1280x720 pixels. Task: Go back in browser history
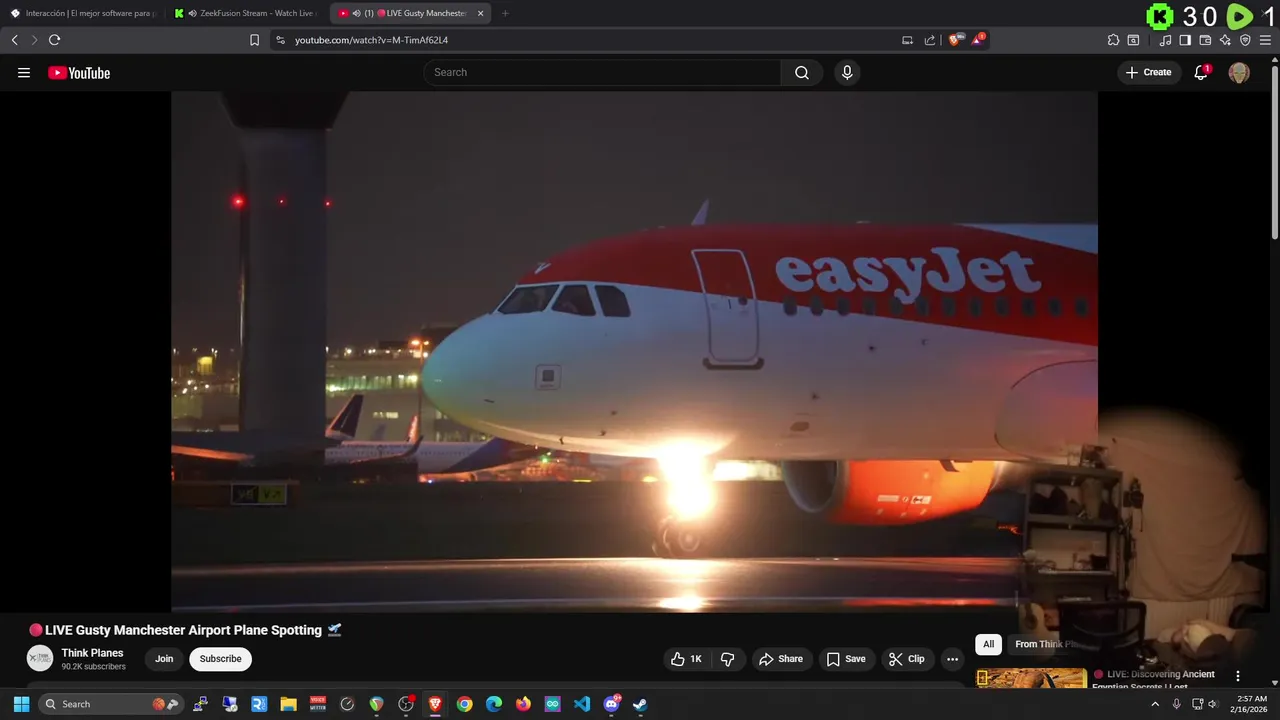[14, 40]
